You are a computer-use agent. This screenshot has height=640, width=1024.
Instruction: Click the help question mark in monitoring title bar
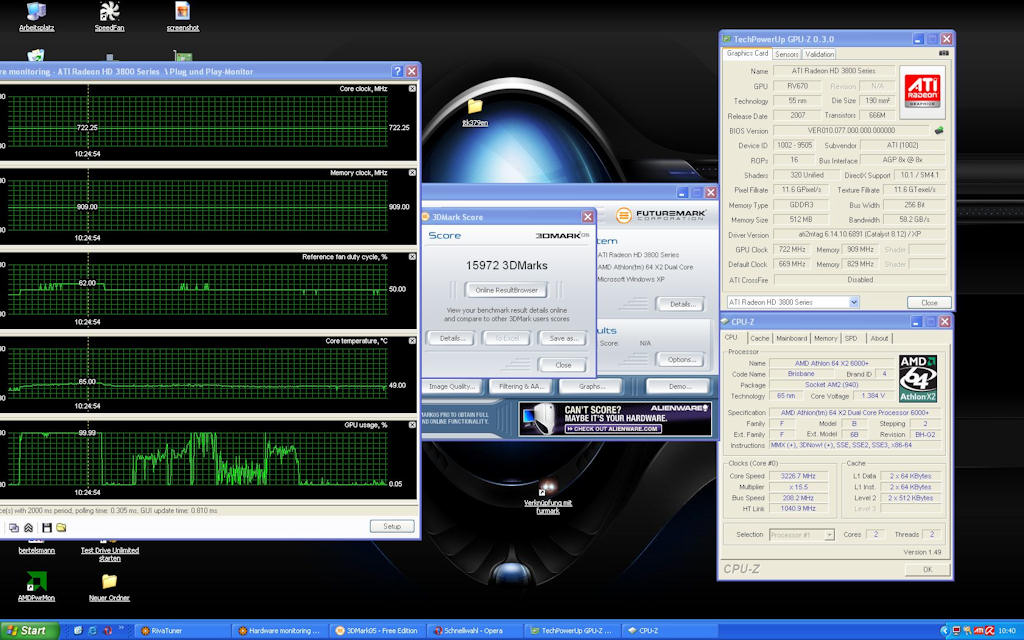397,72
